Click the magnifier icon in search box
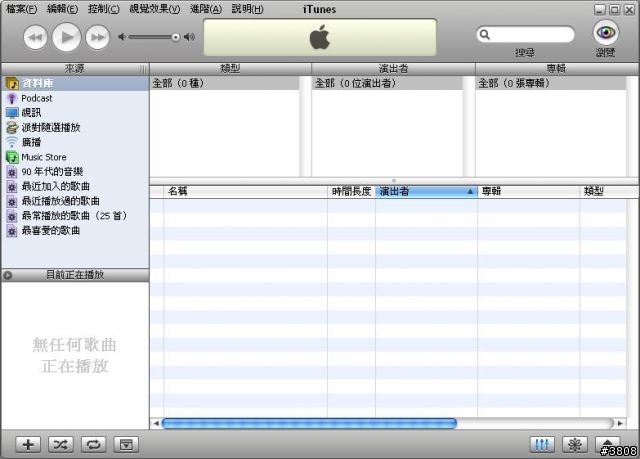640x459 pixels. (x=484, y=34)
